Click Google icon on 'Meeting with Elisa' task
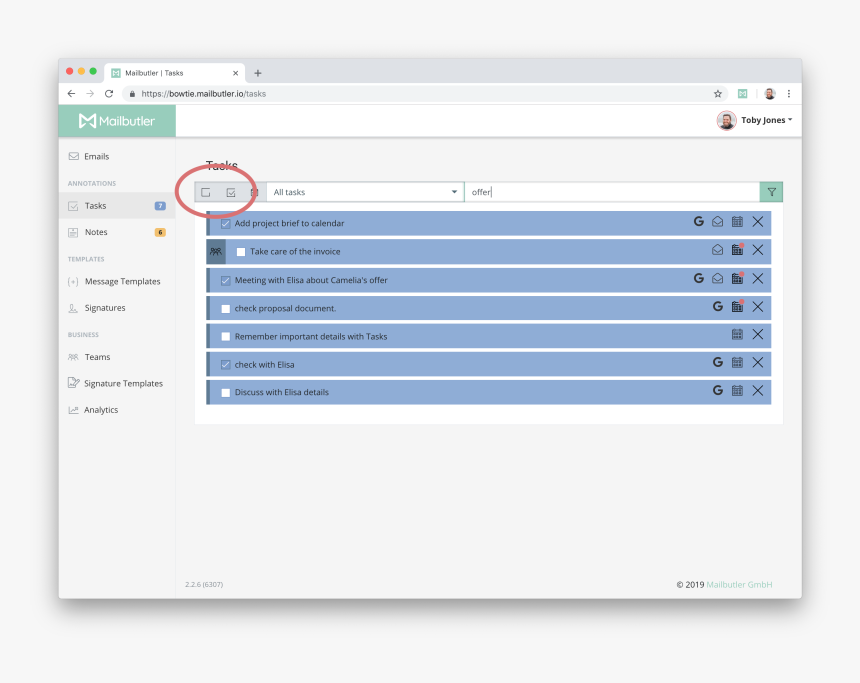The height and width of the screenshot is (683, 860). tap(699, 279)
